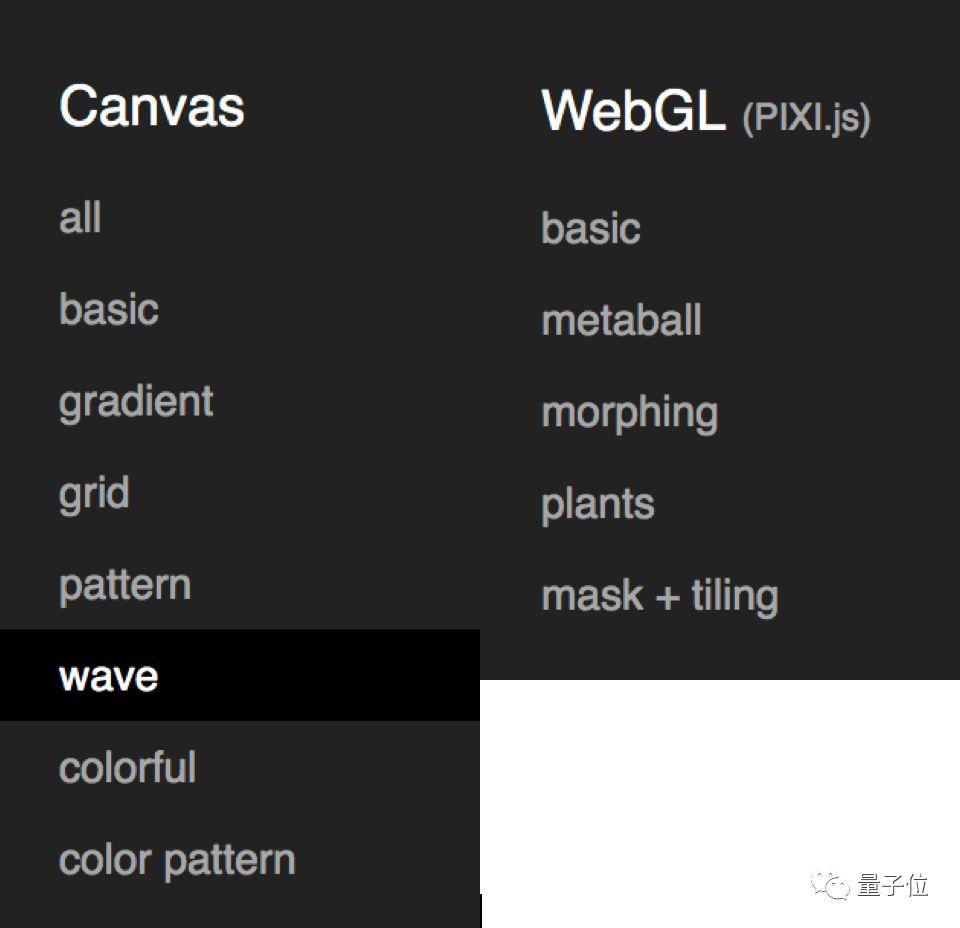Select the Canvas section heading

(x=152, y=106)
